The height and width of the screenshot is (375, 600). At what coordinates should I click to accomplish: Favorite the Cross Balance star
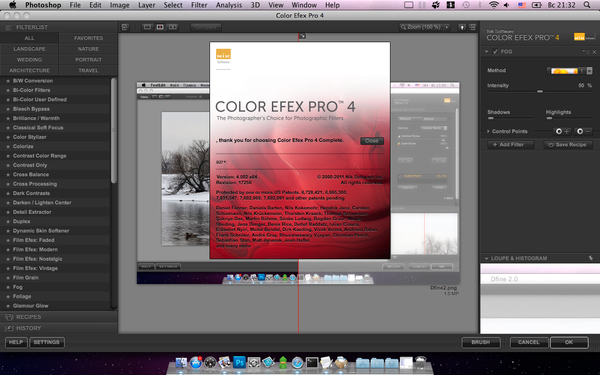(7, 174)
